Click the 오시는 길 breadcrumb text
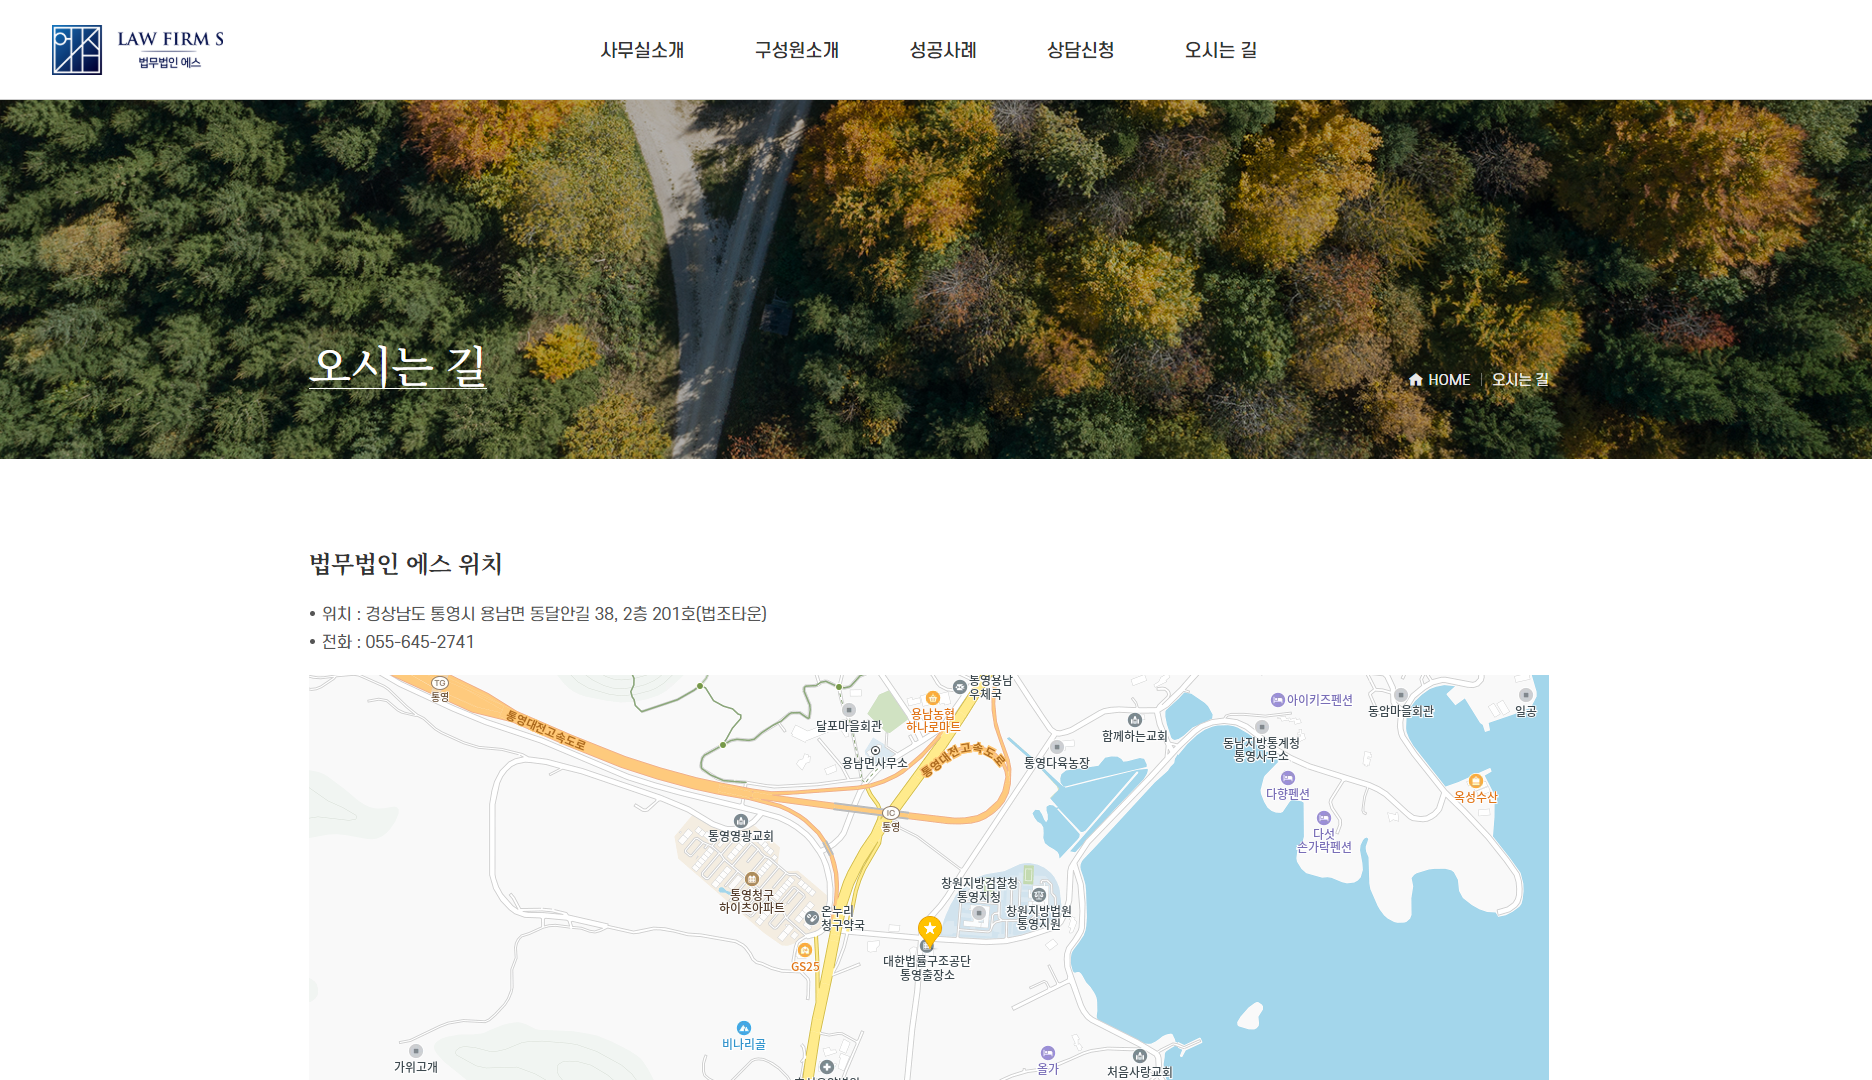The height and width of the screenshot is (1080, 1872). pyautogui.click(x=1520, y=380)
